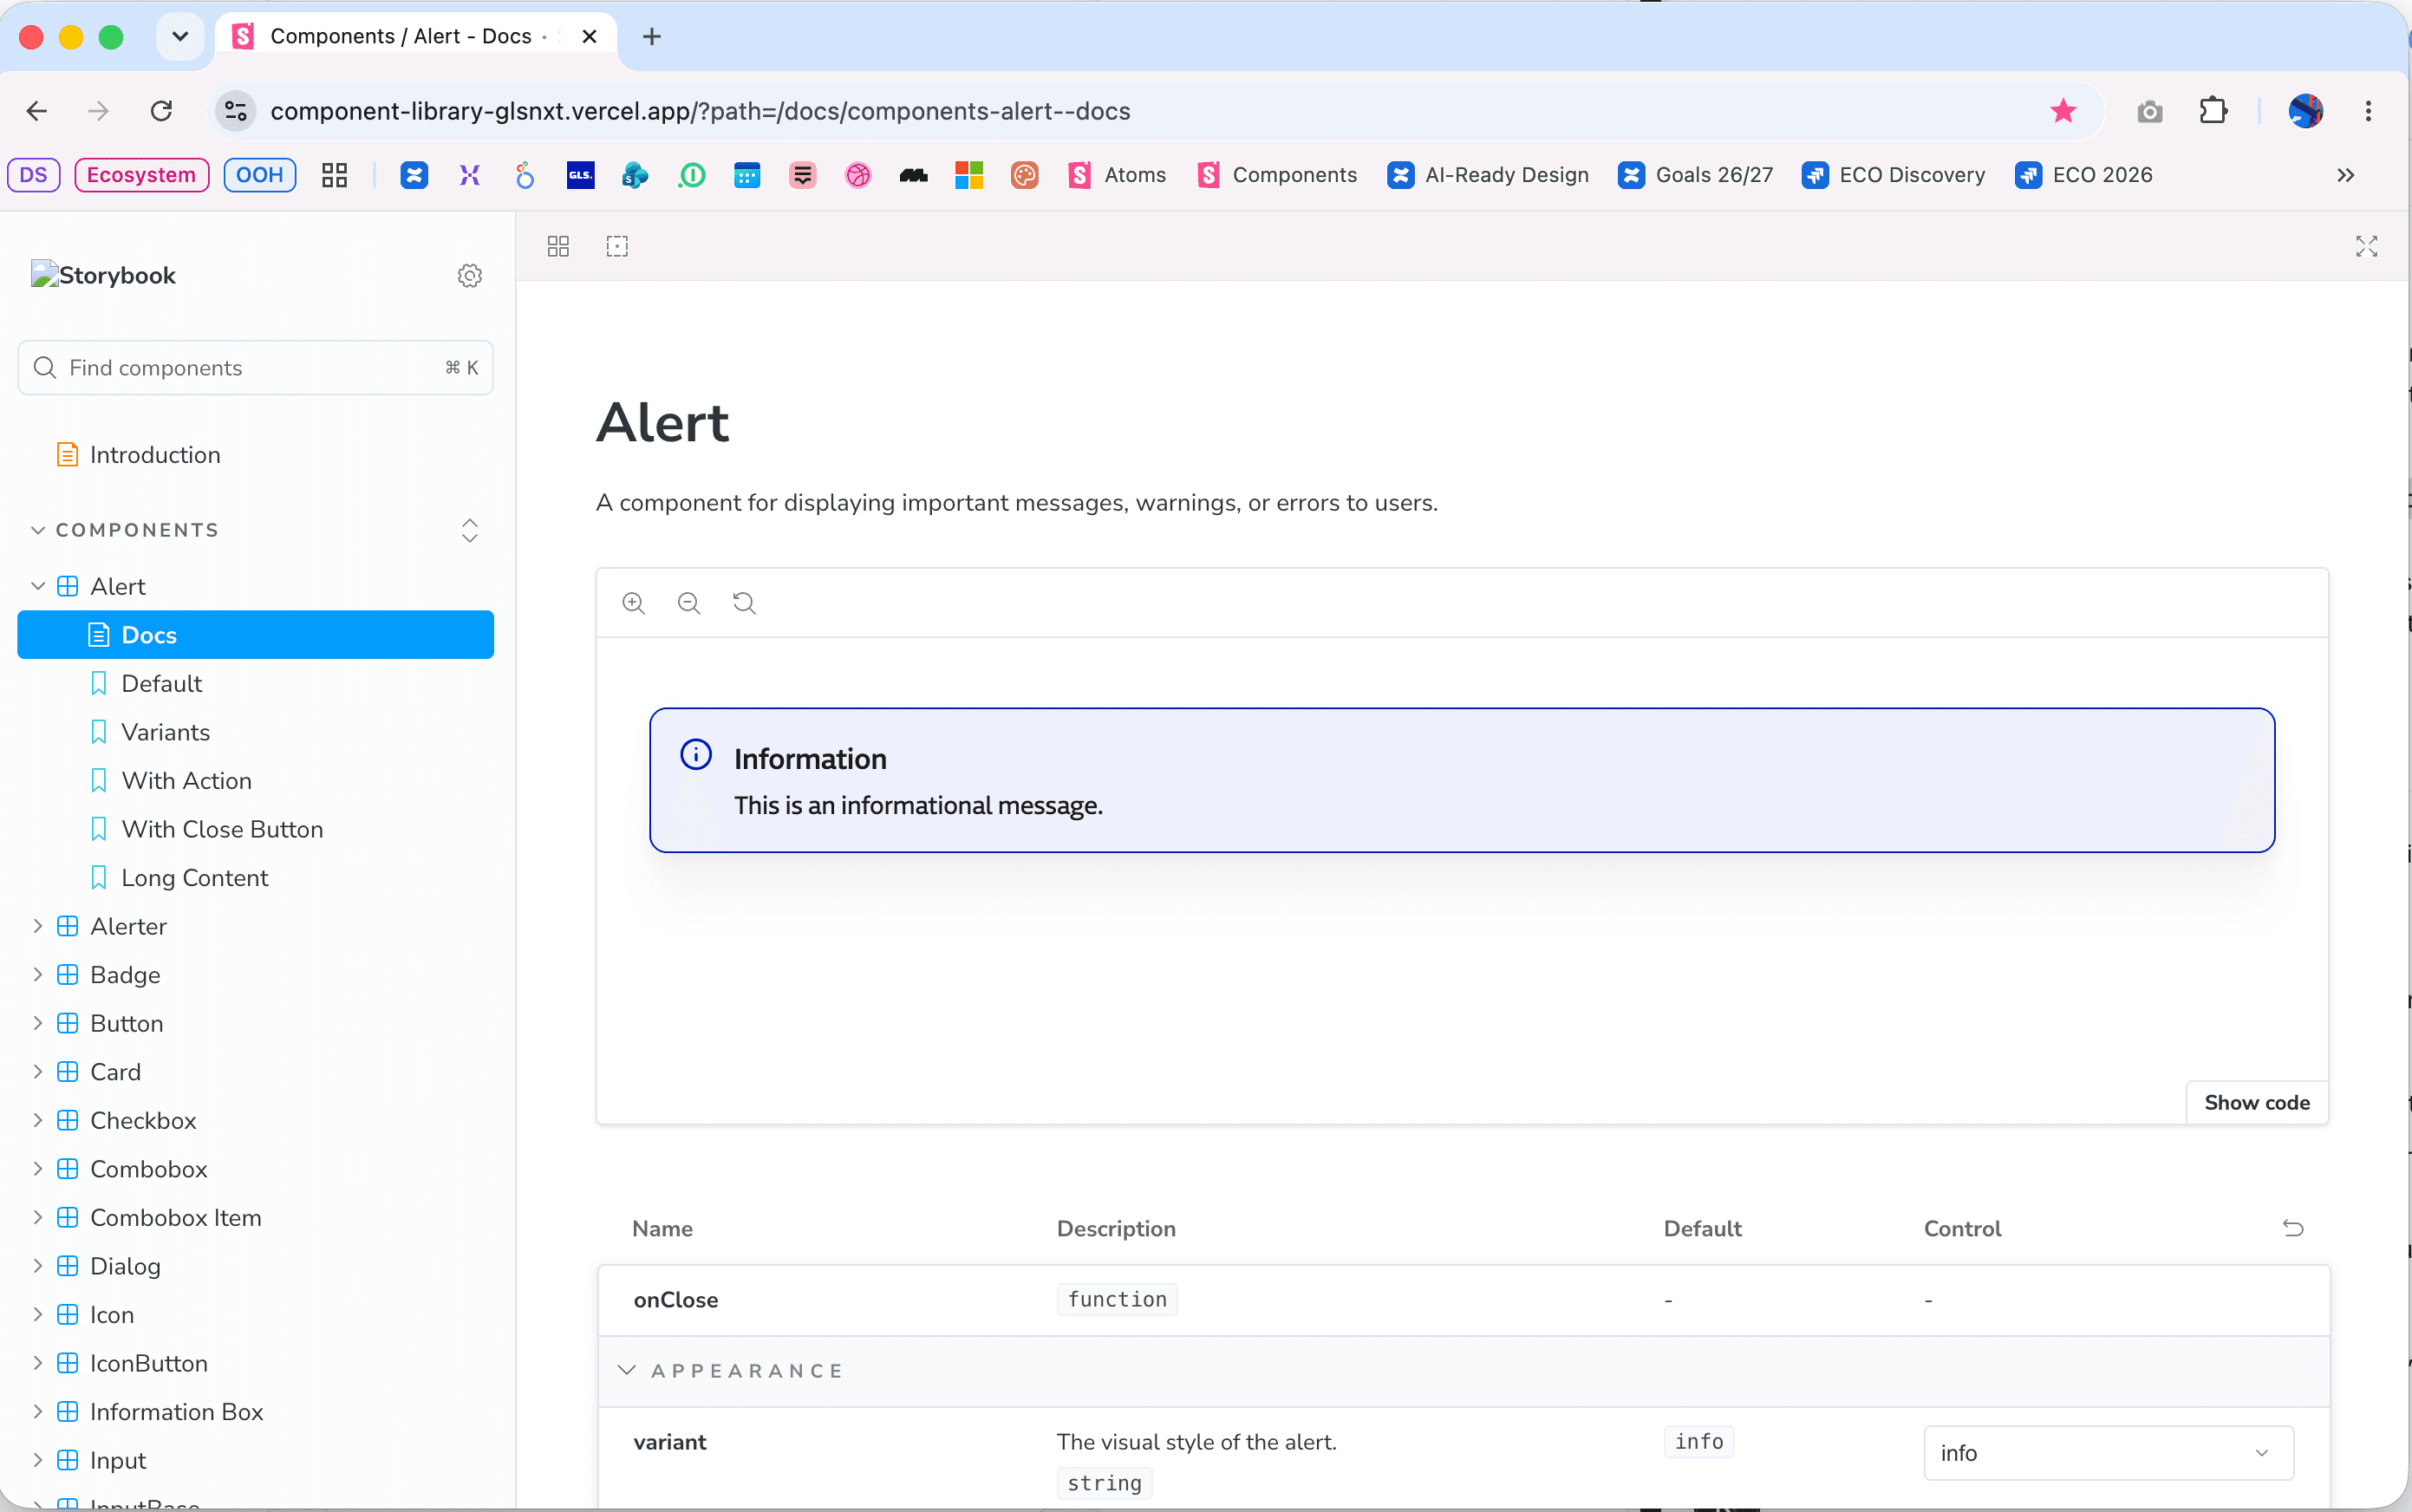Collapse the APPEARANCE args section
The height and width of the screenshot is (1512, 2412).
click(627, 1370)
